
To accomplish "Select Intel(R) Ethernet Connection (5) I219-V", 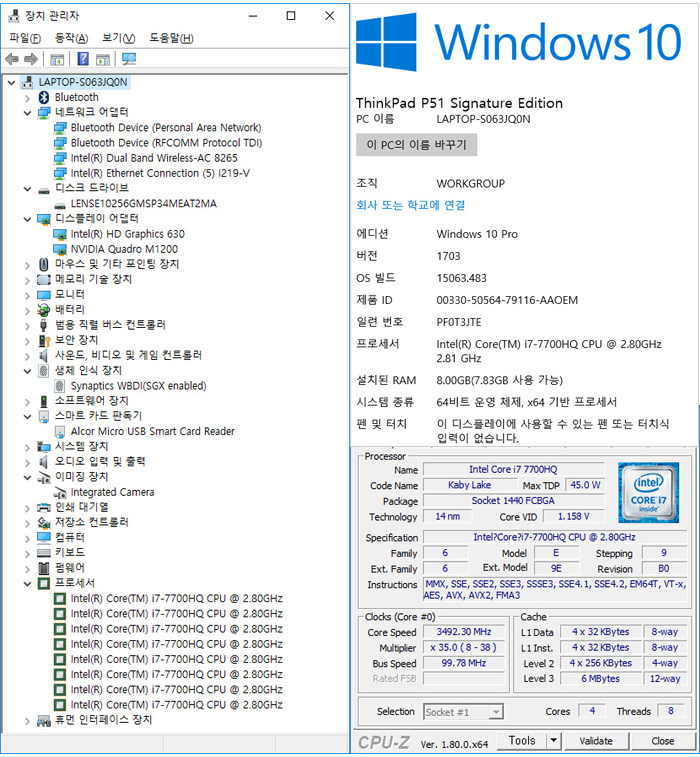I will click(x=160, y=173).
